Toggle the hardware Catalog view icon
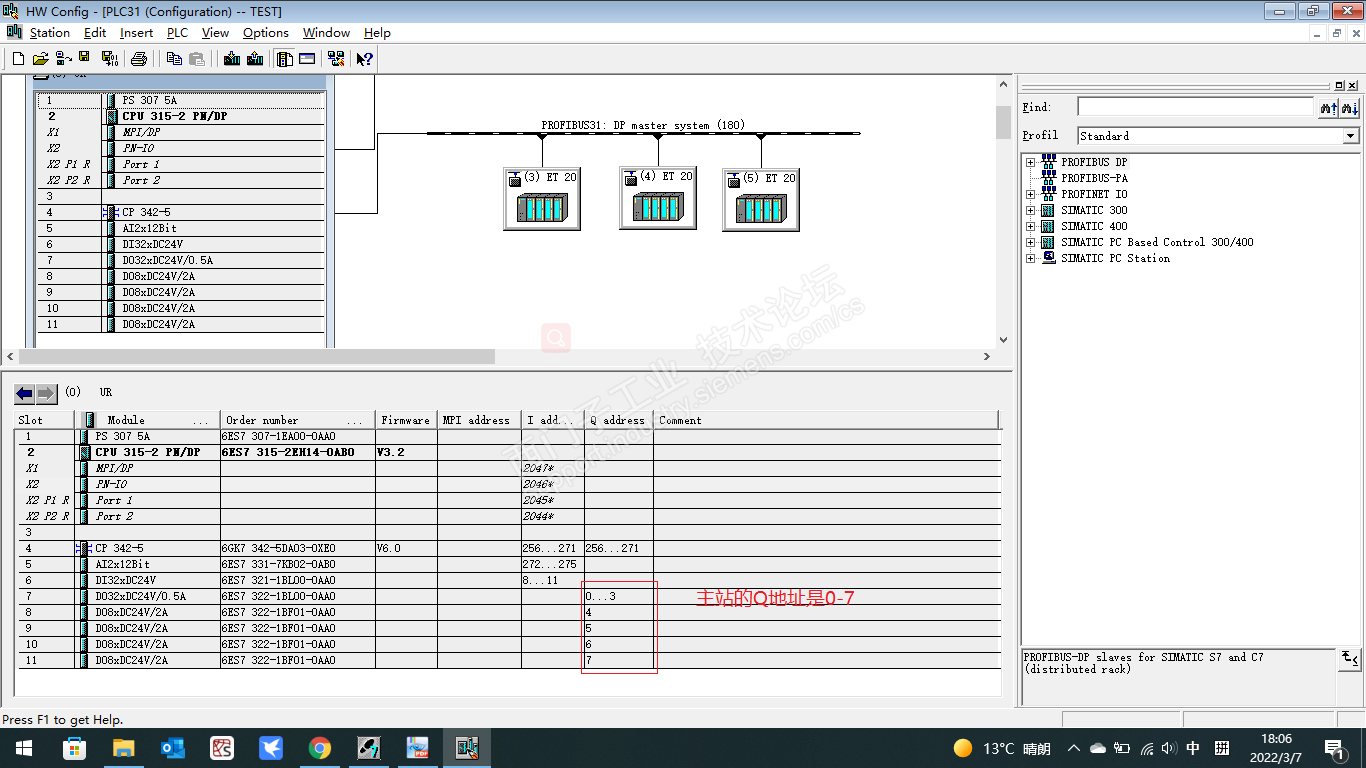 click(285, 59)
